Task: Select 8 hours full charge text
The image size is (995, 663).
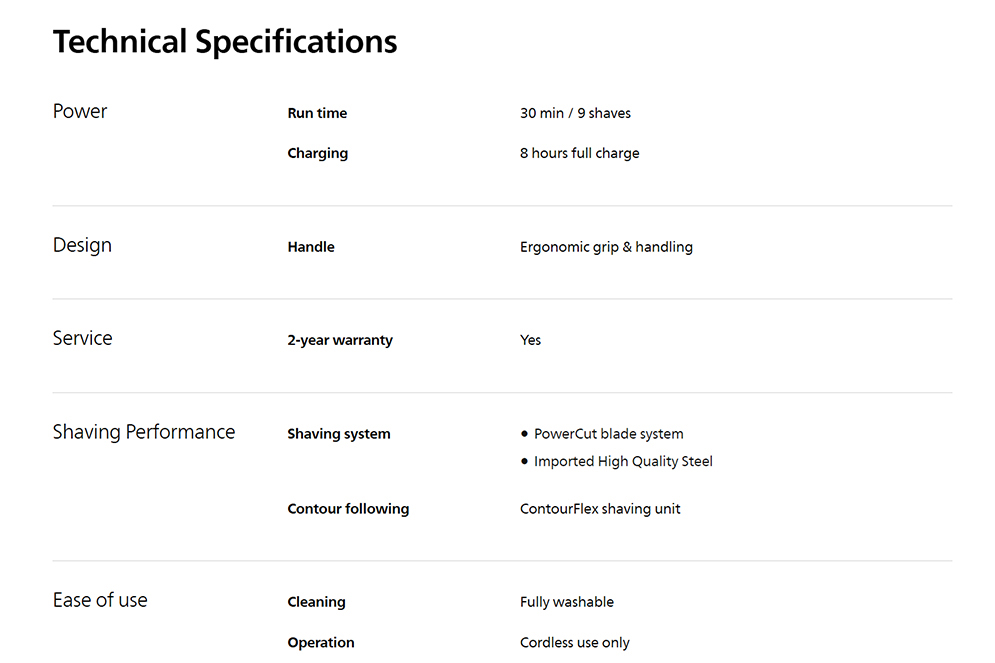Action: click(579, 154)
